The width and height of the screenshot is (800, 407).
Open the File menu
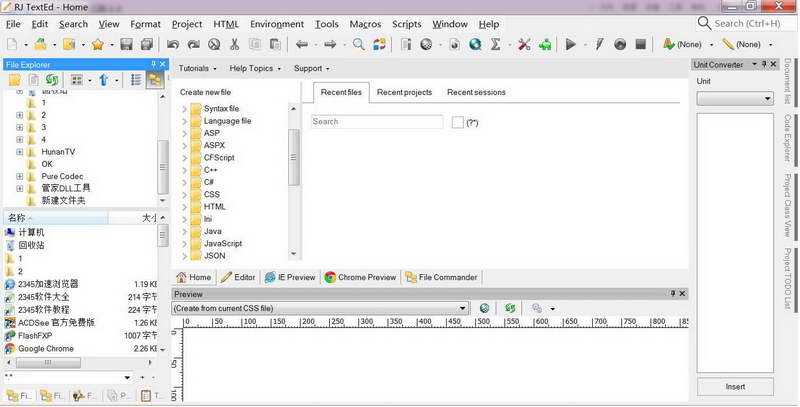[x=13, y=24]
